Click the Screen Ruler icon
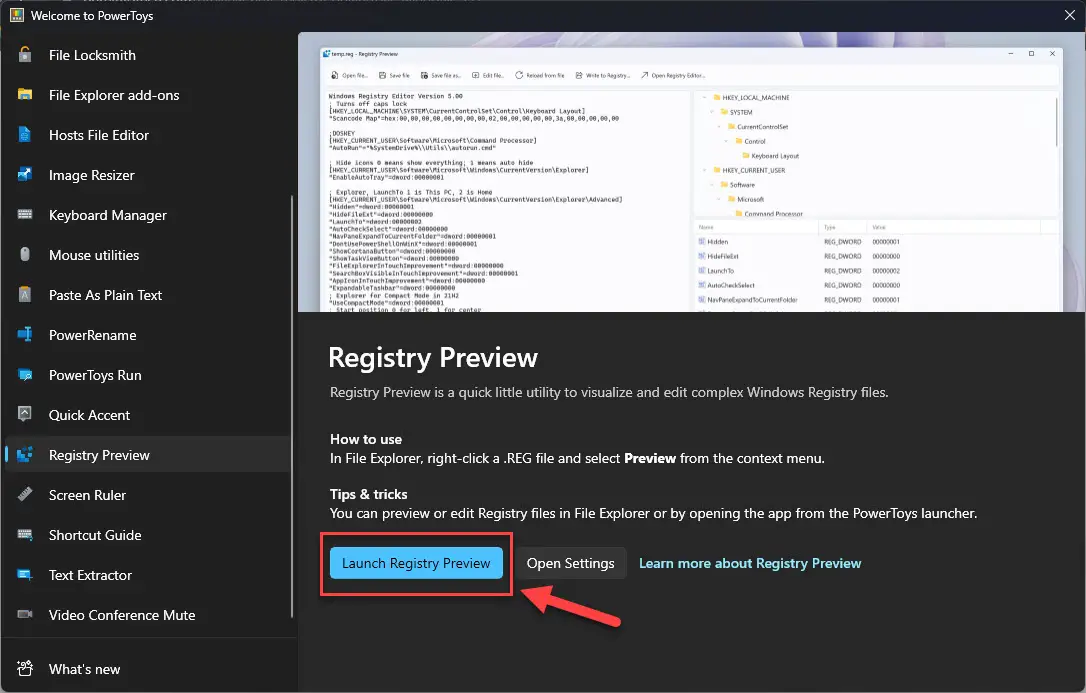Image resolution: width=1086 pixels, height=693 pixels. click(25, 494)
